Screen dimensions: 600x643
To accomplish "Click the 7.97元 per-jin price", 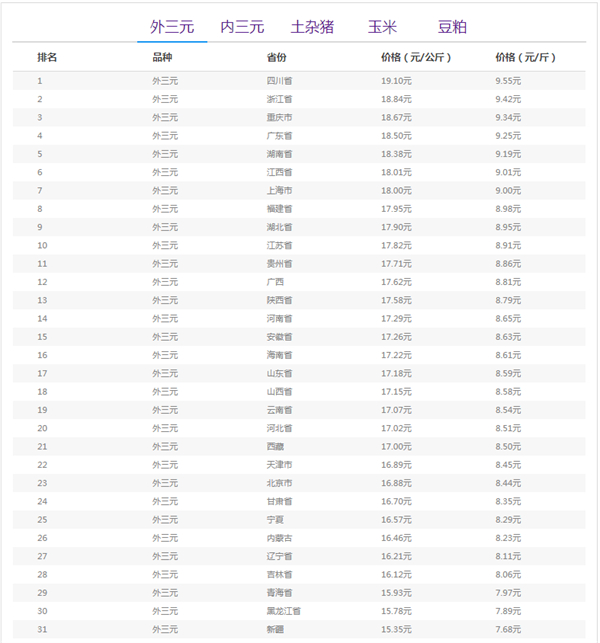I will 508,593.
